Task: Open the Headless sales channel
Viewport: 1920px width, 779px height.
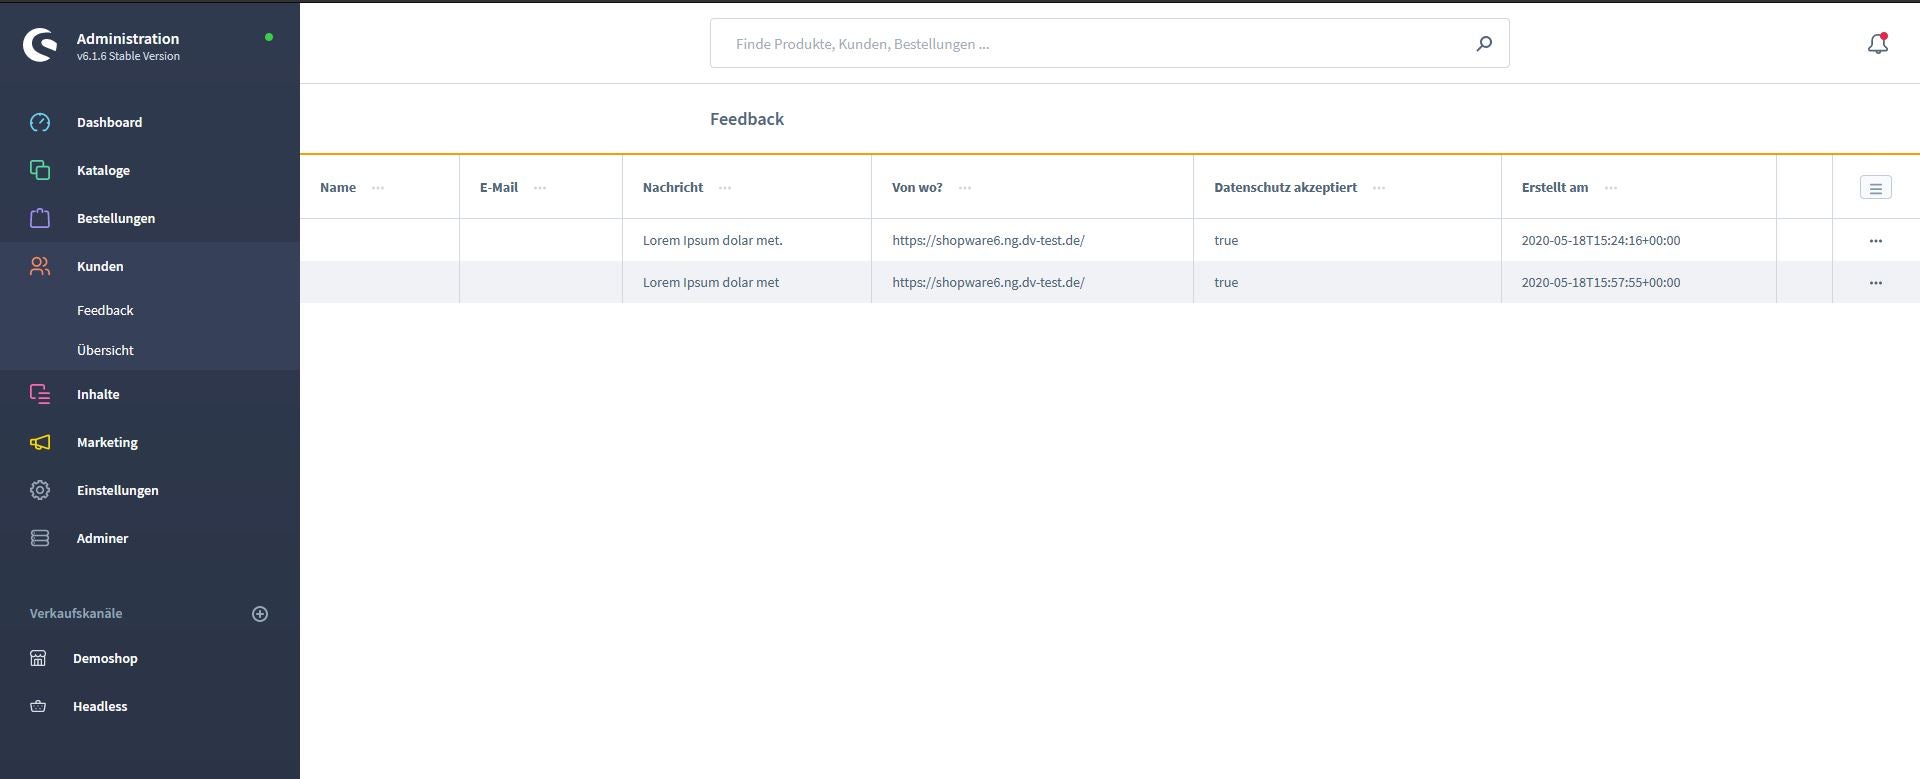Action: [100, 706]
